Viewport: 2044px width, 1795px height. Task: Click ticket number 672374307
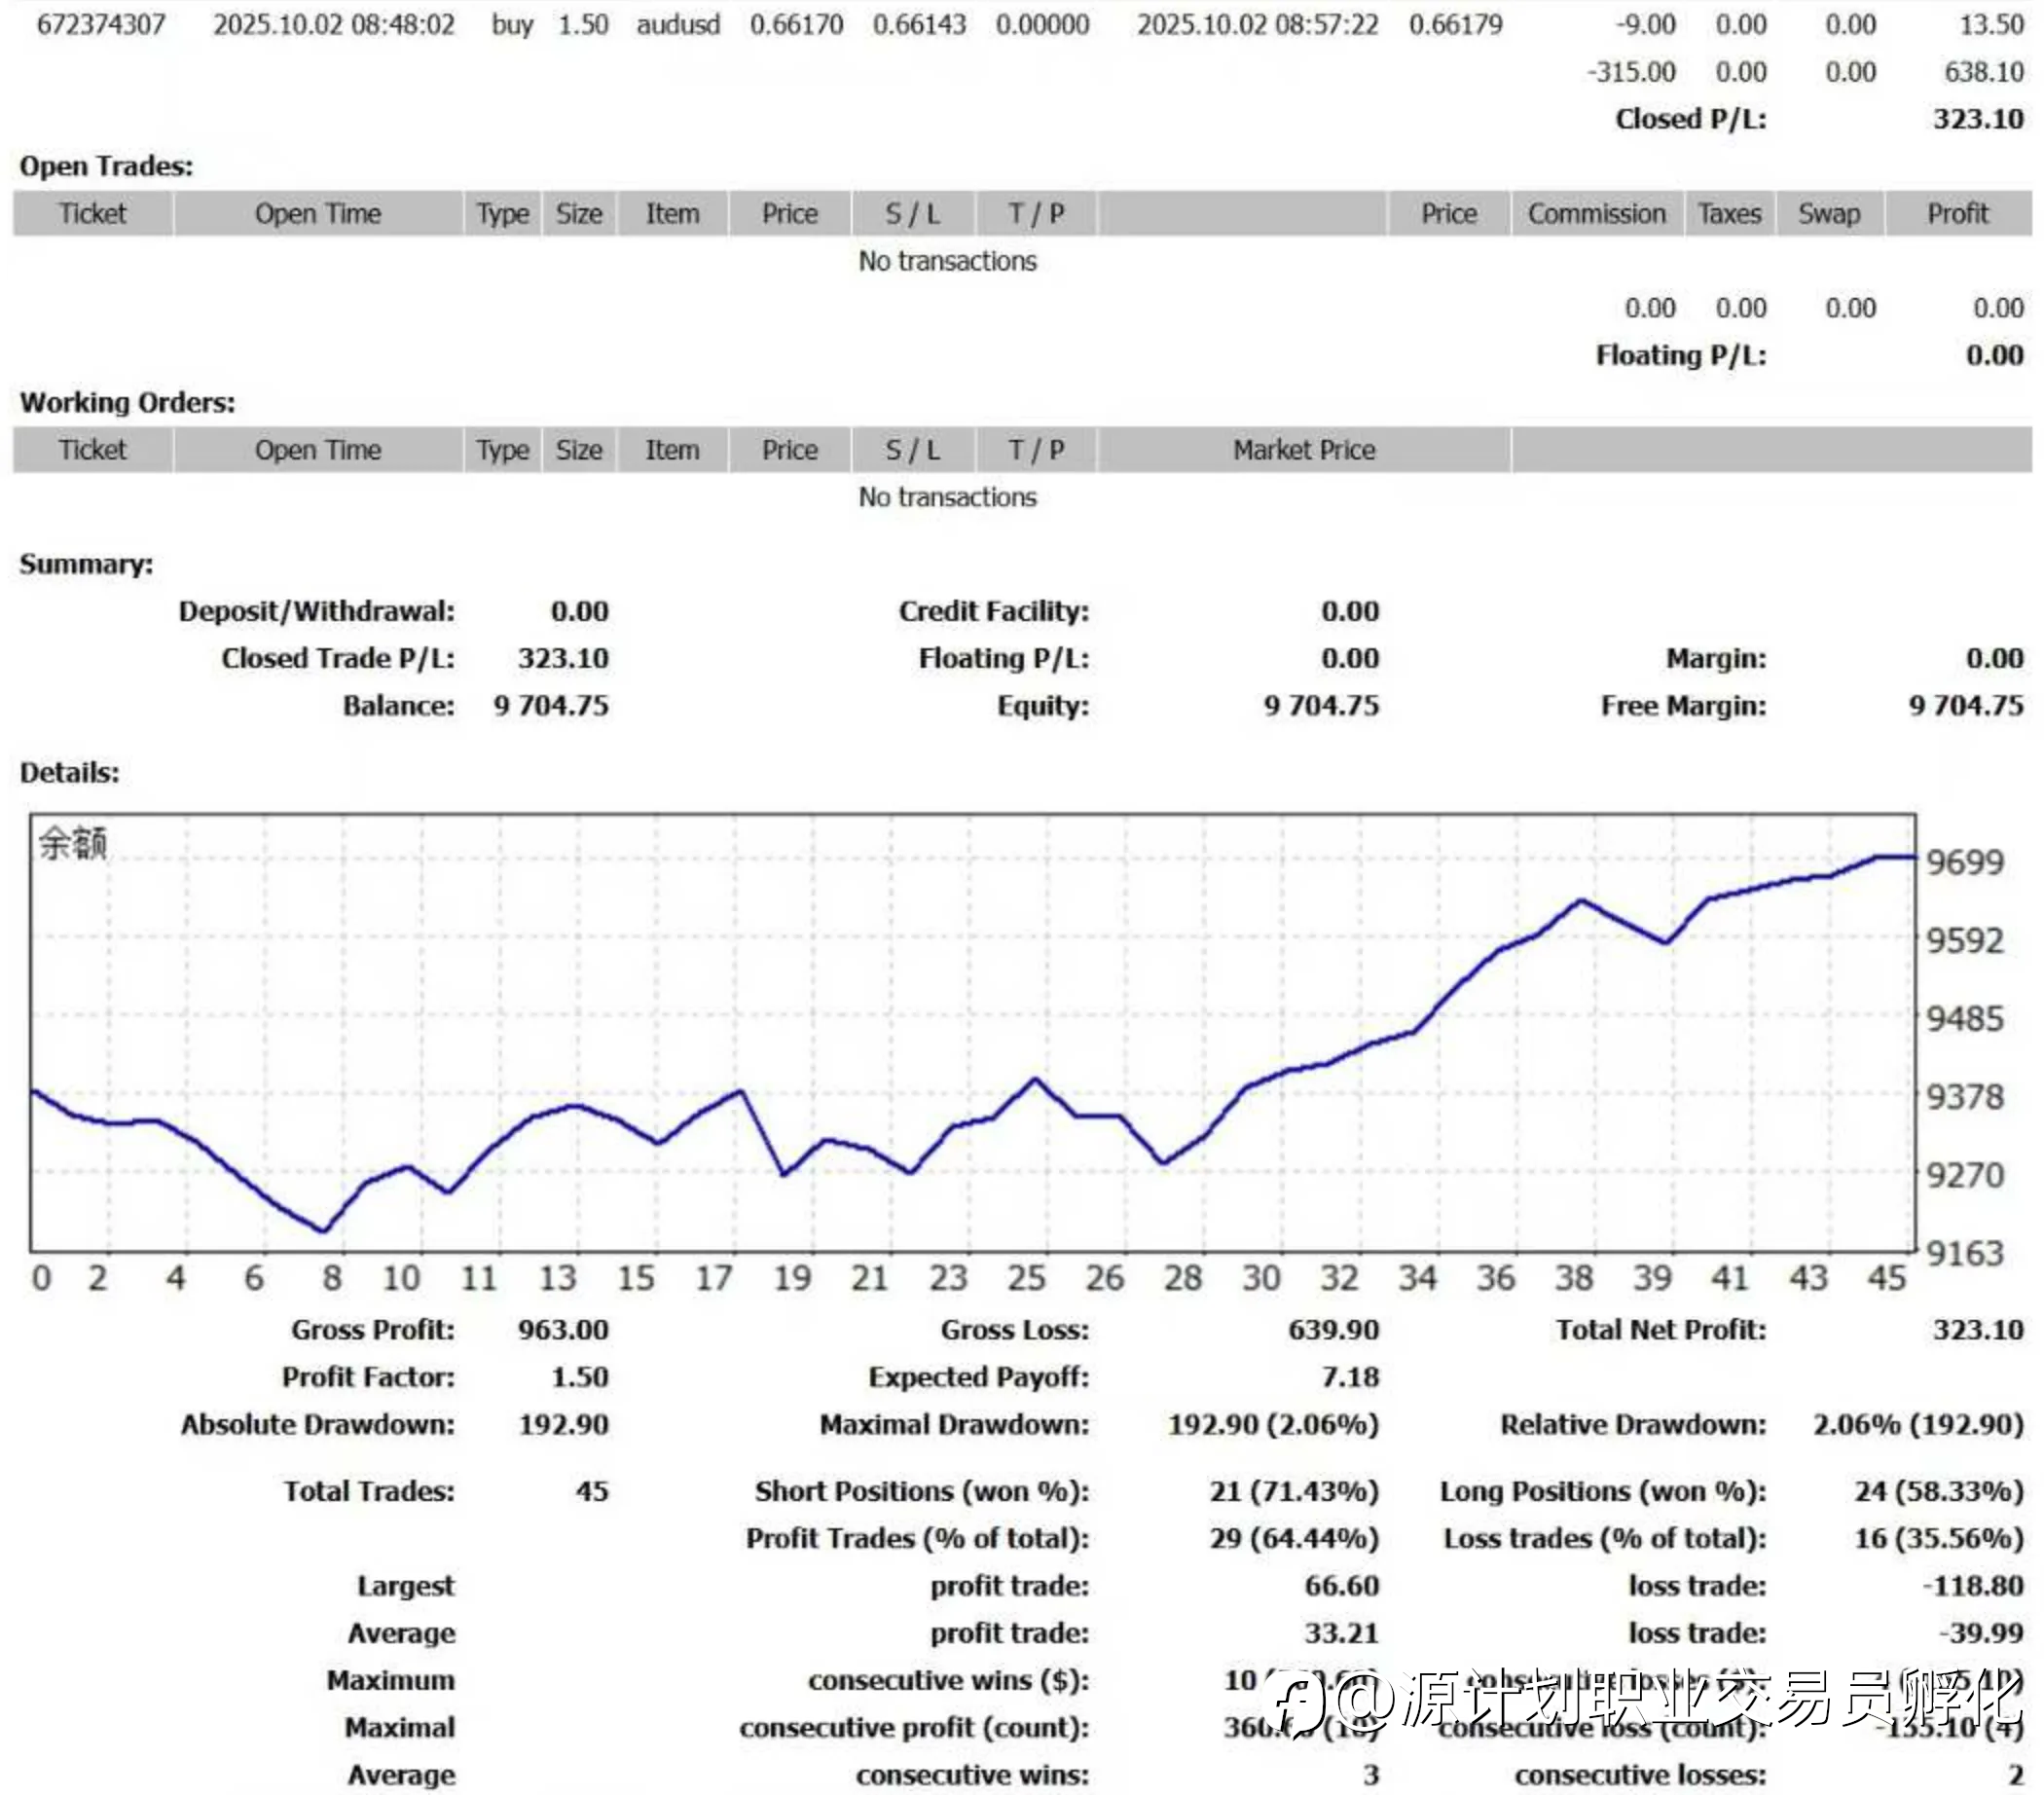pyautogui.click(x=101, y=25)
